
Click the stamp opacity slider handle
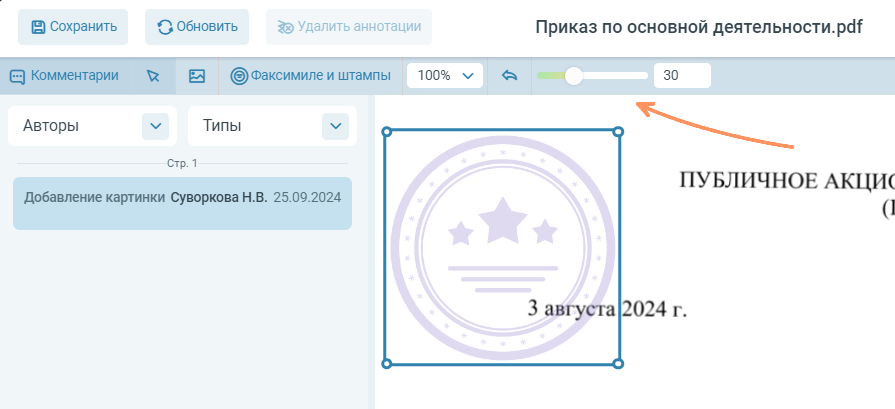point(574,75)
